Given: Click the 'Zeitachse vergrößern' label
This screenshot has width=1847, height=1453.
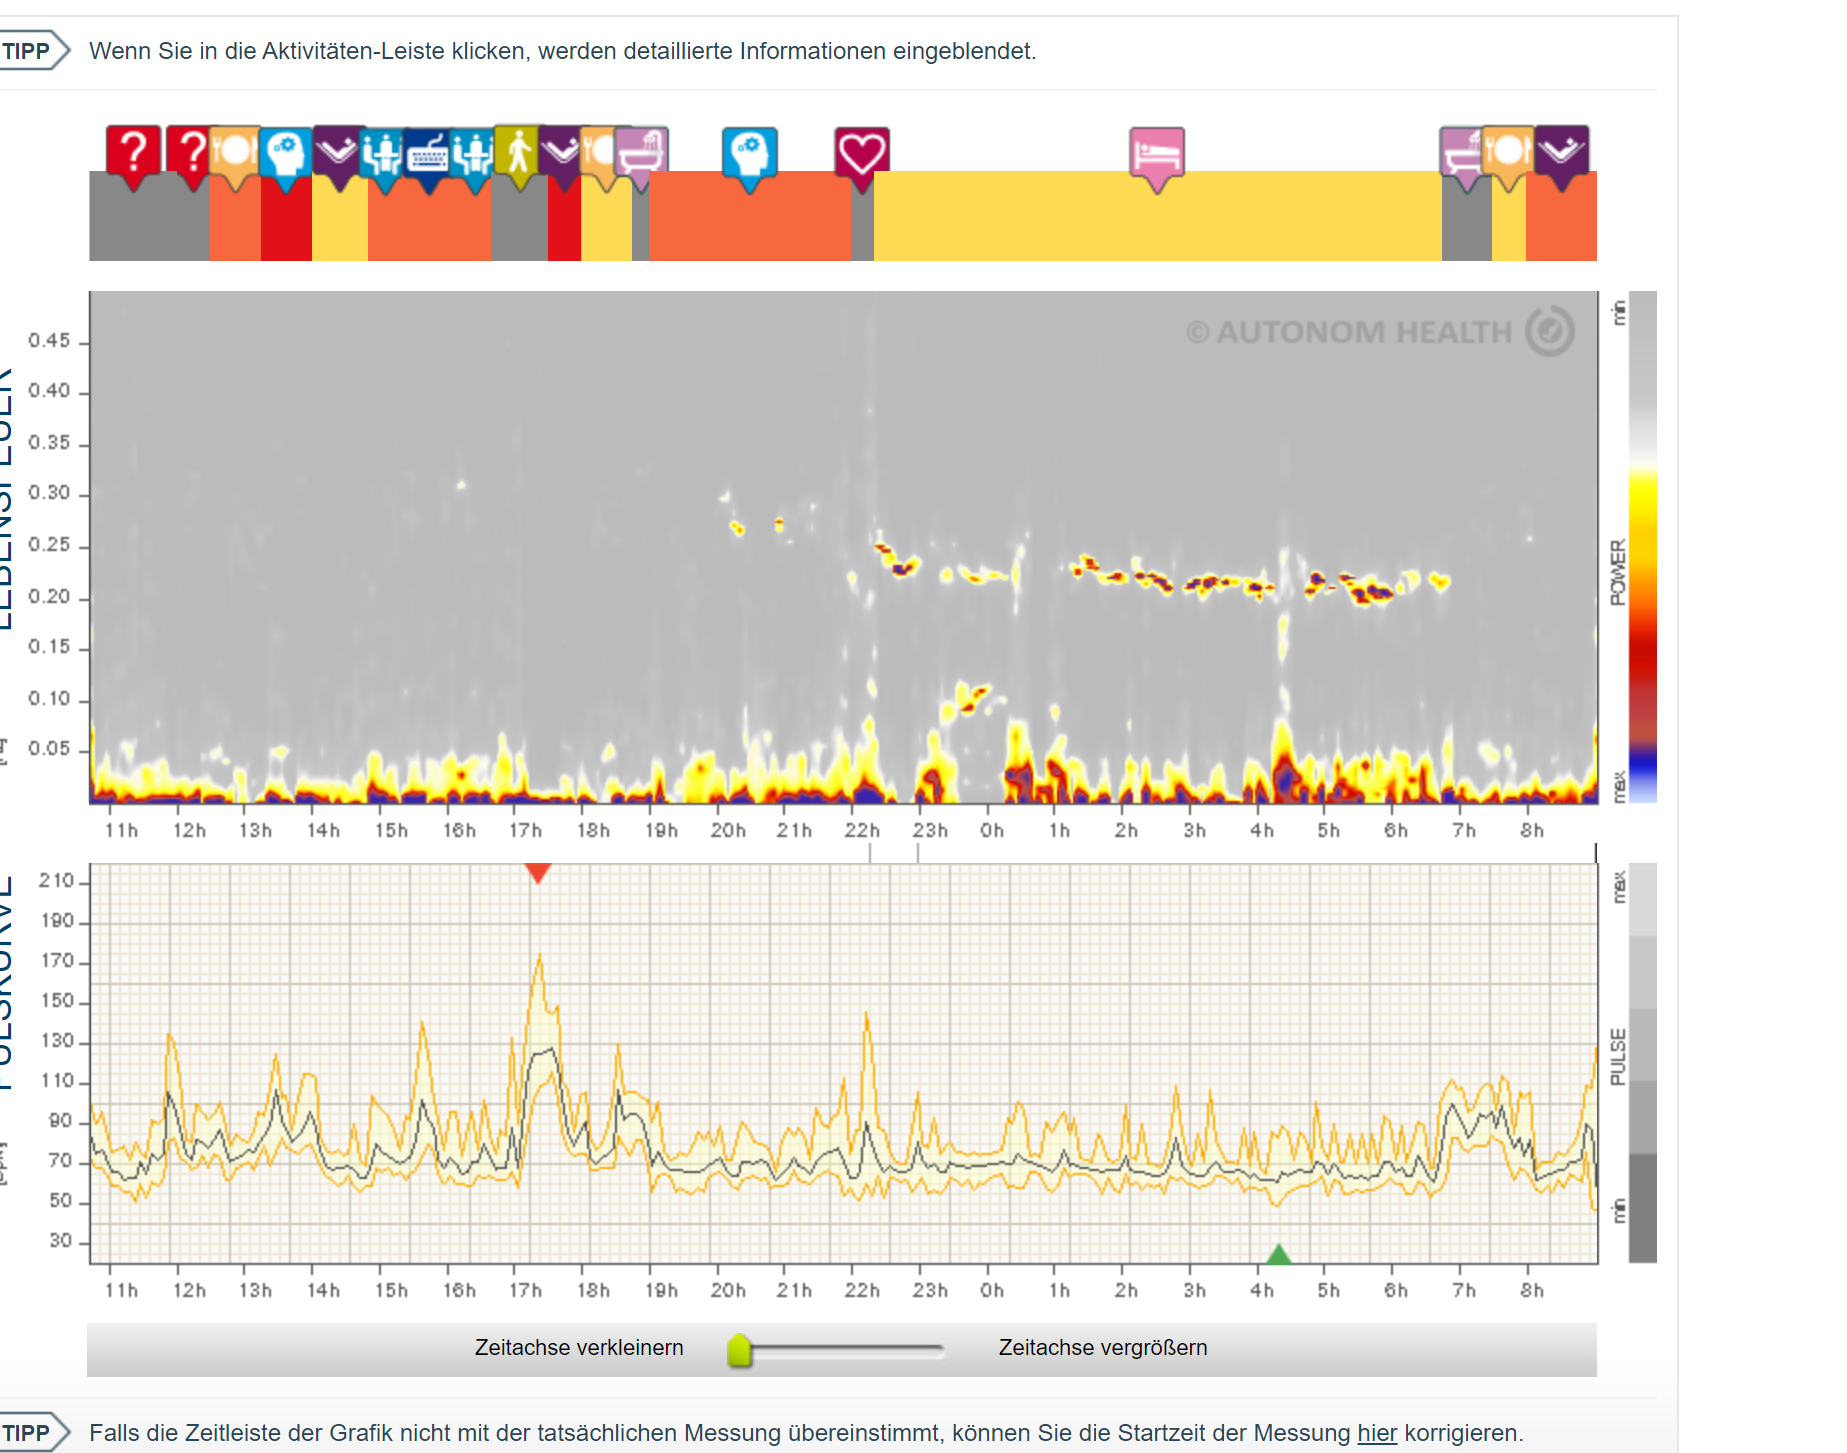Looking at the screenshot, I should [x=1103, y=1348].
